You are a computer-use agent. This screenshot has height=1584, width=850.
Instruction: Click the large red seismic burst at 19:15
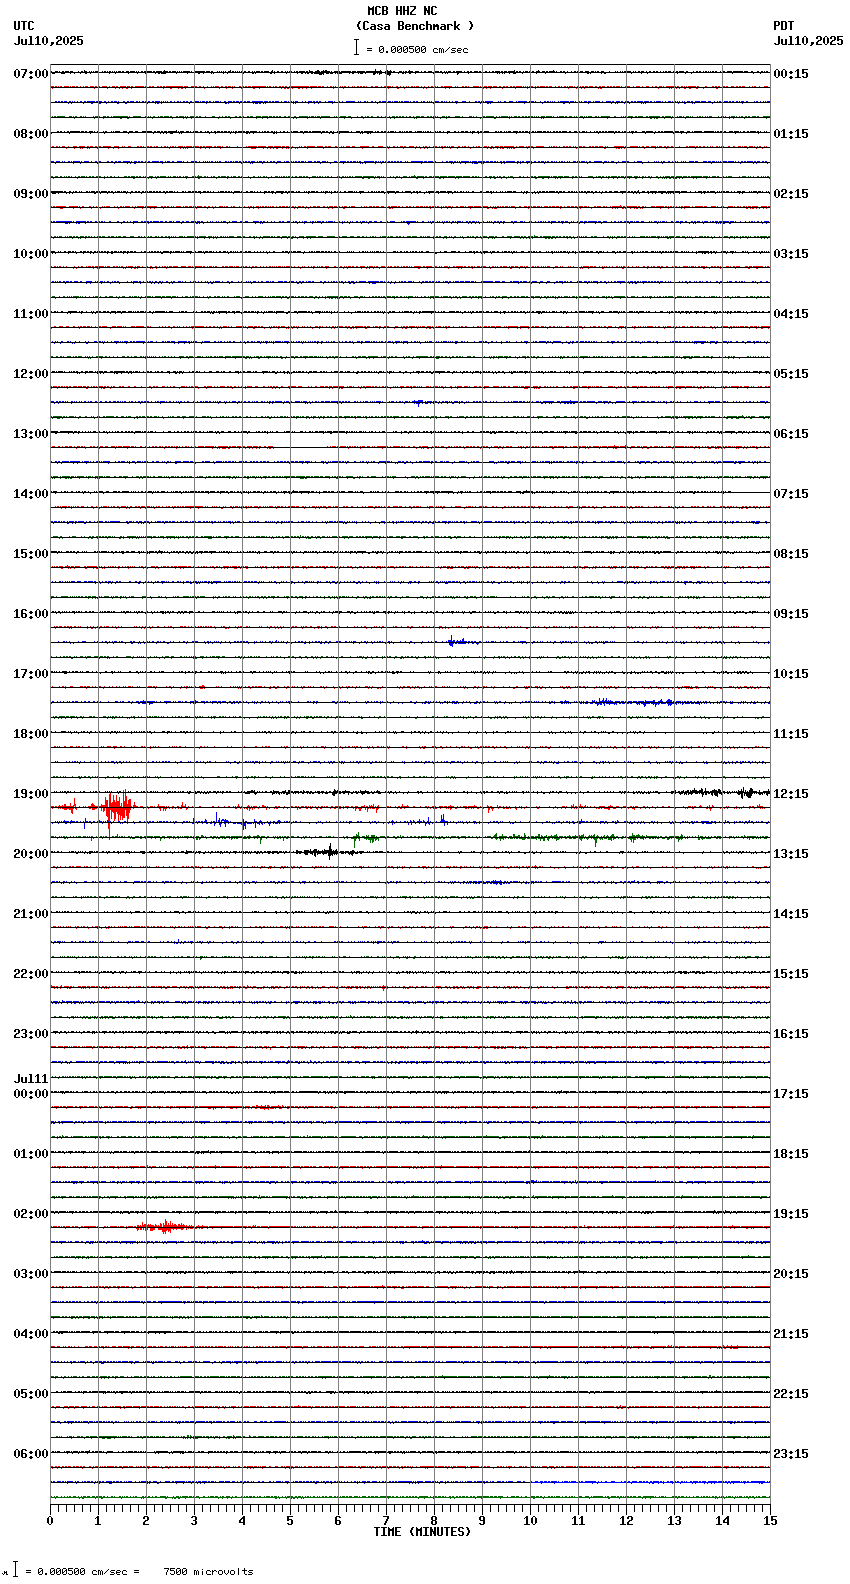[117, 807]
